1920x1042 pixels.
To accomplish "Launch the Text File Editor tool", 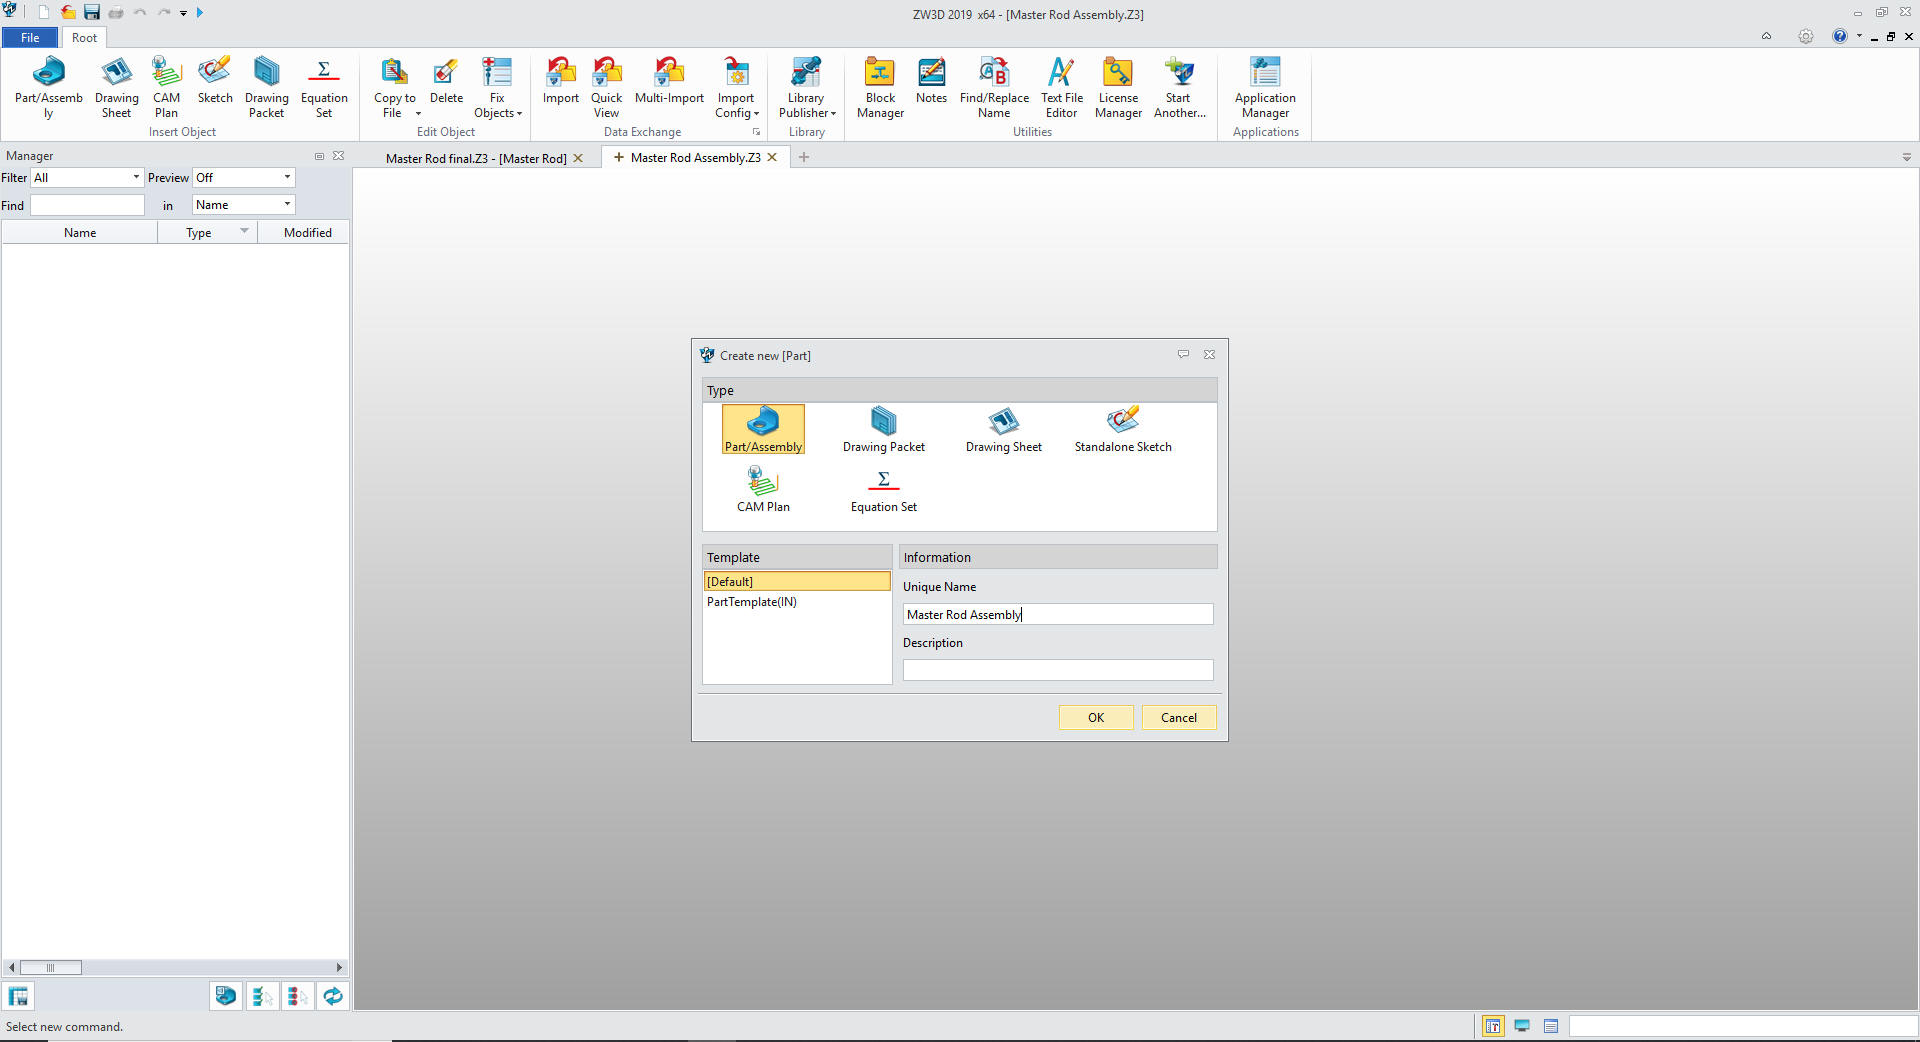I will tap(1061, 88).
